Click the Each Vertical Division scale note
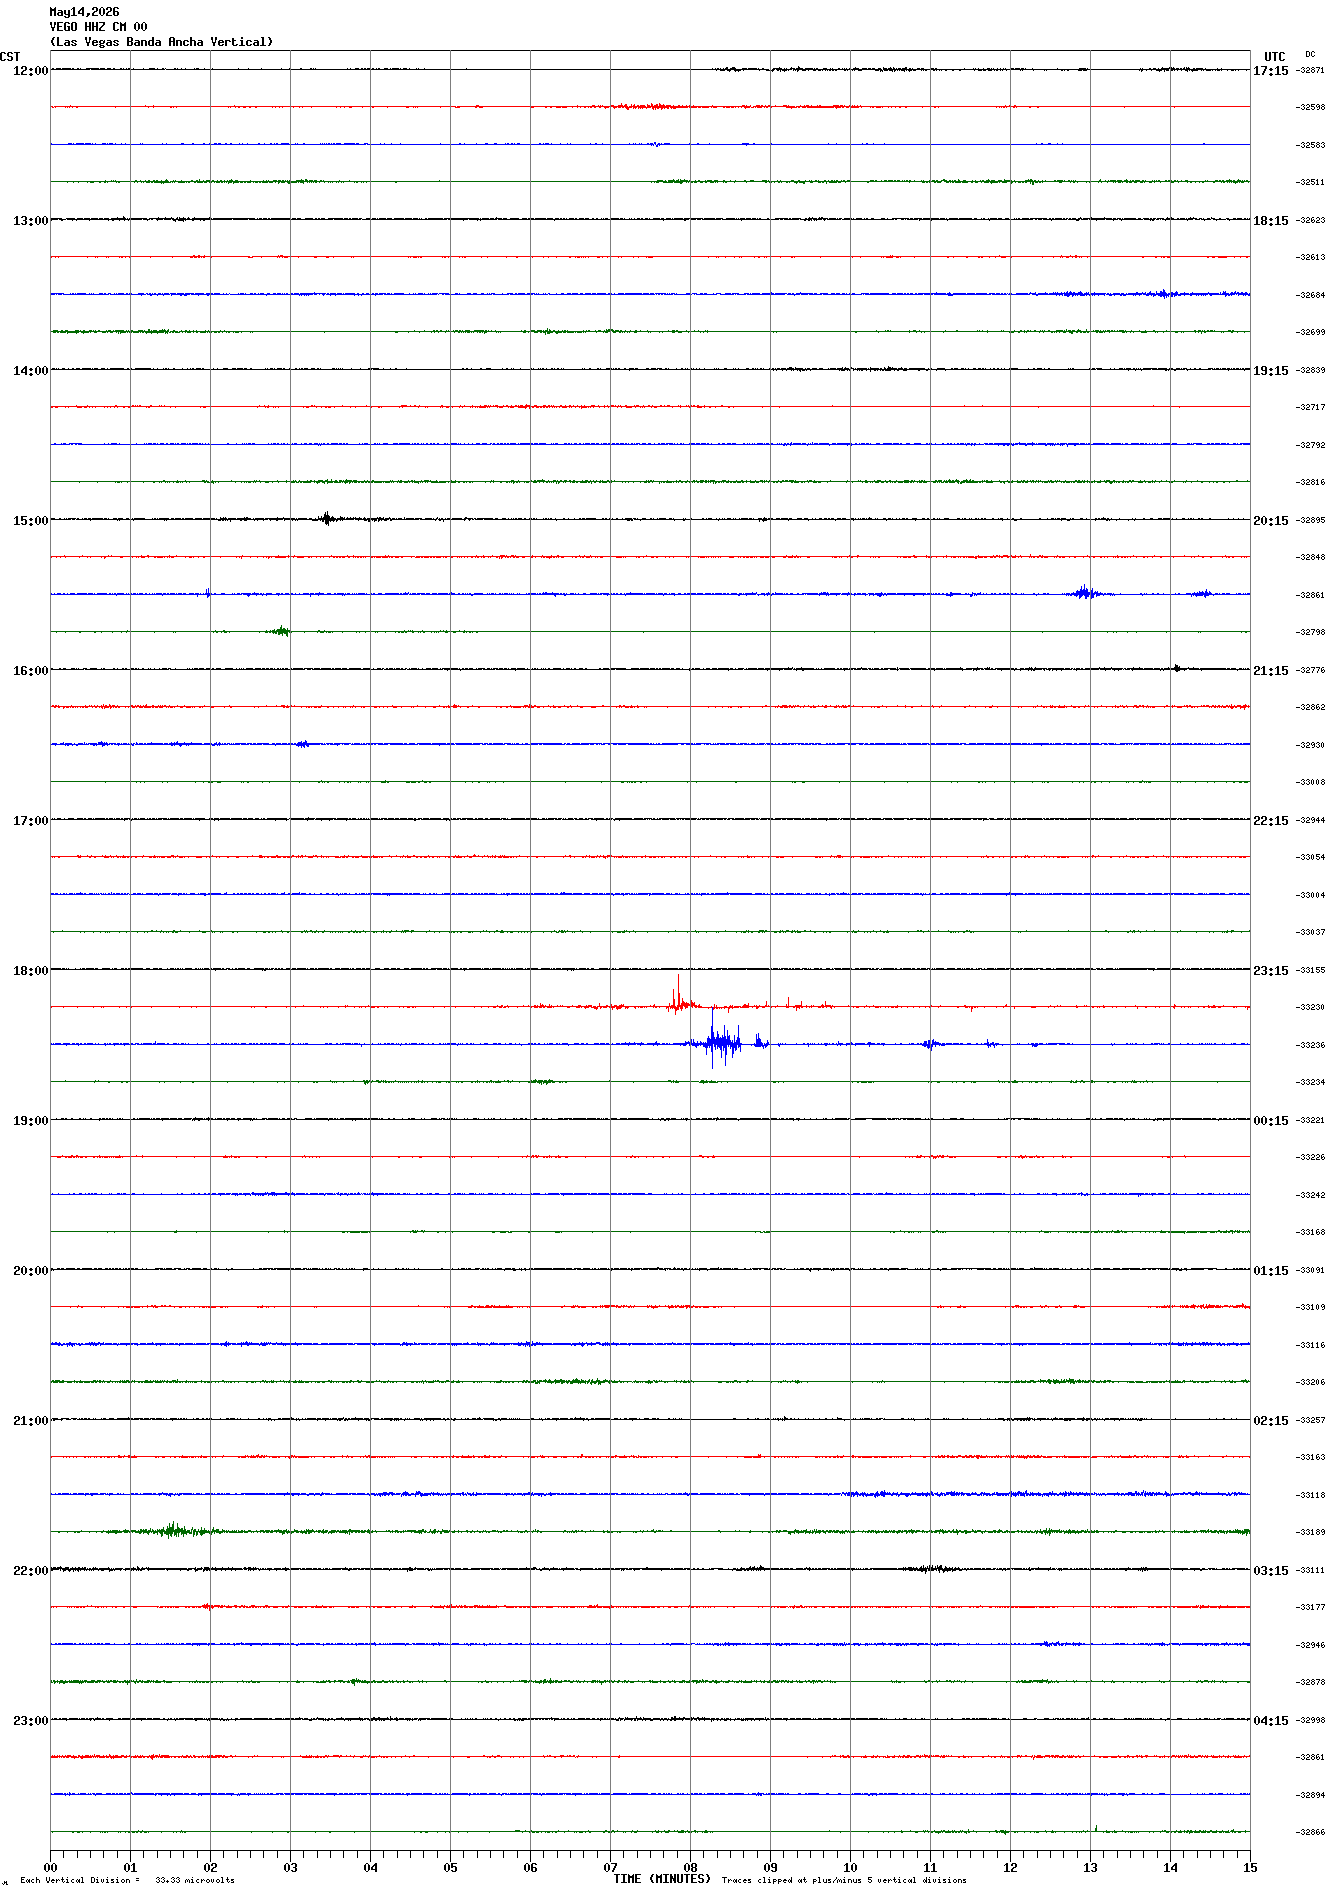1330x1894 pixels. [x=127, y=1880]
